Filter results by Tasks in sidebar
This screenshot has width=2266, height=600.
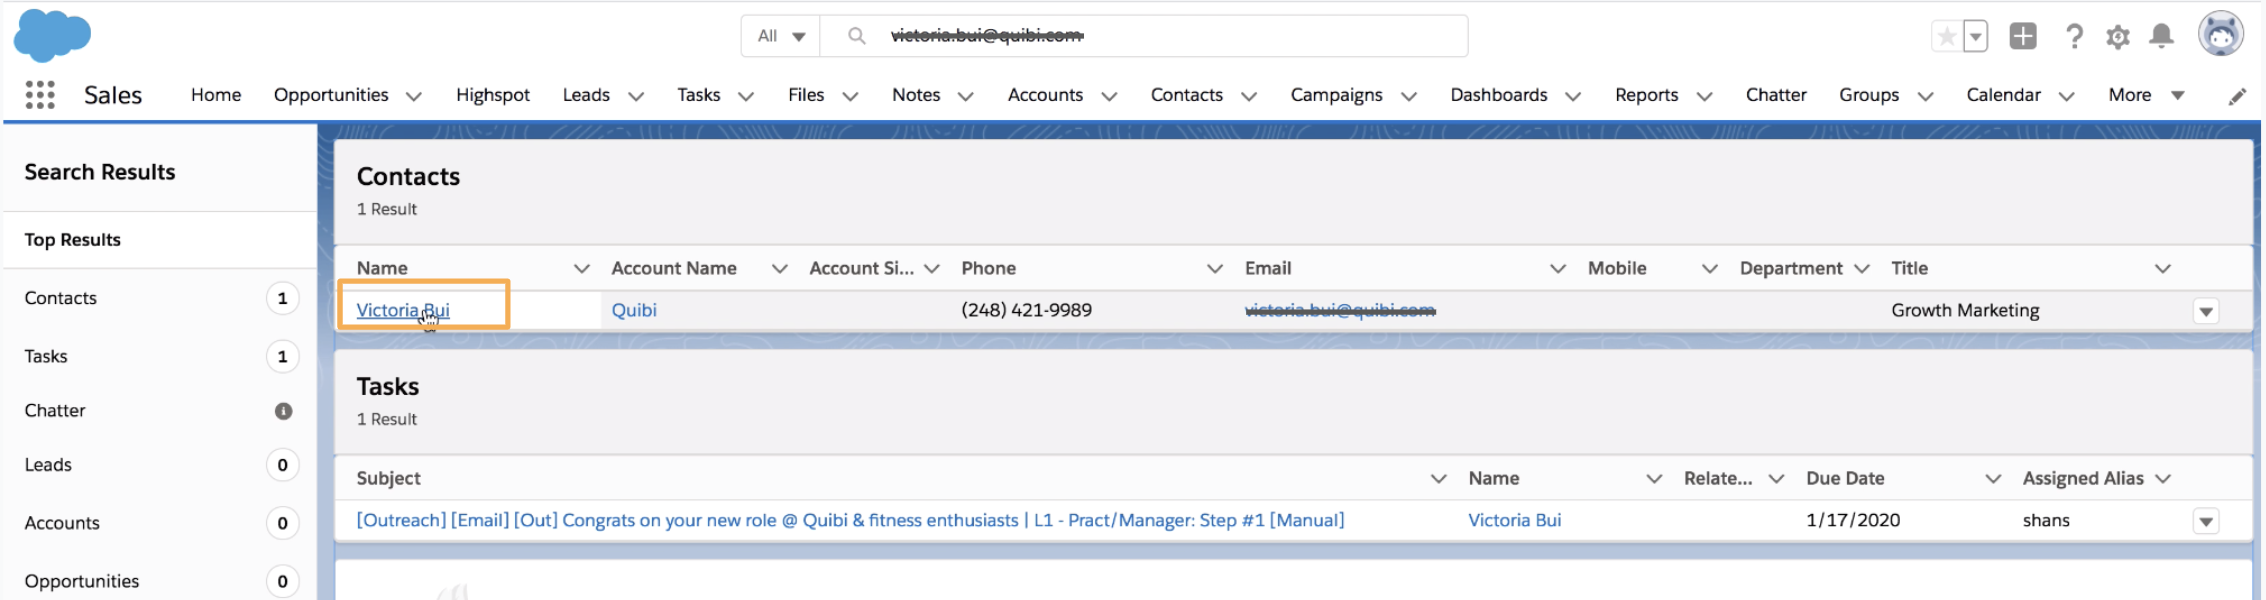pos(160,356)
